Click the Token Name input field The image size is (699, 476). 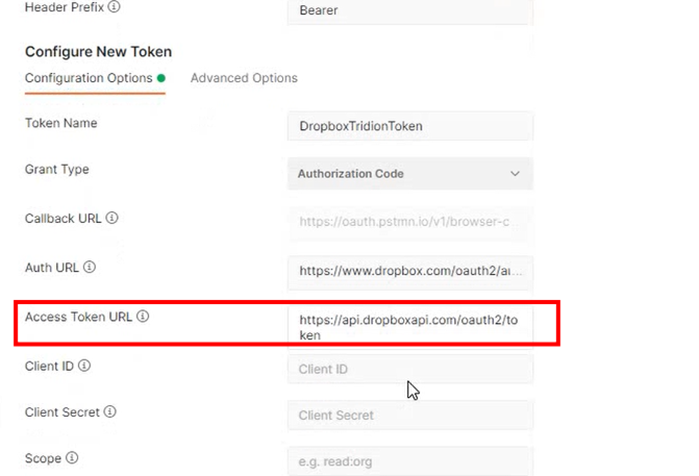click(410, 126)
